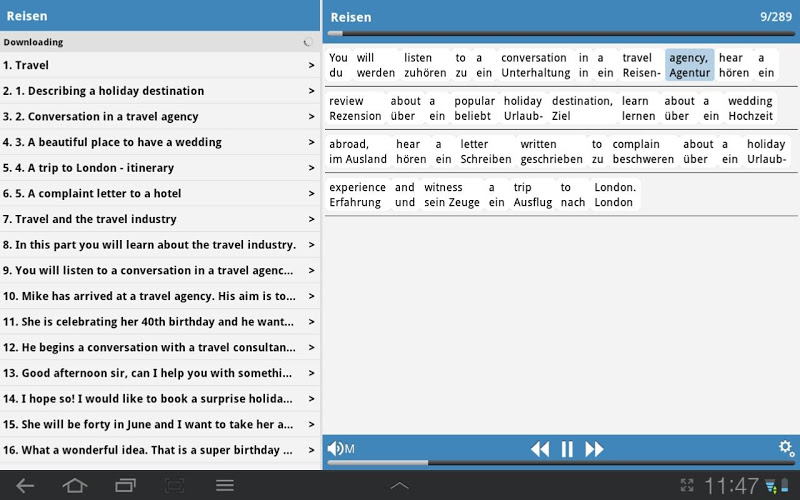Select '3. A beautiful place to have a wedding'
Image resolution: width=800 pixels, height=500 pixels.
click(160, 142)
